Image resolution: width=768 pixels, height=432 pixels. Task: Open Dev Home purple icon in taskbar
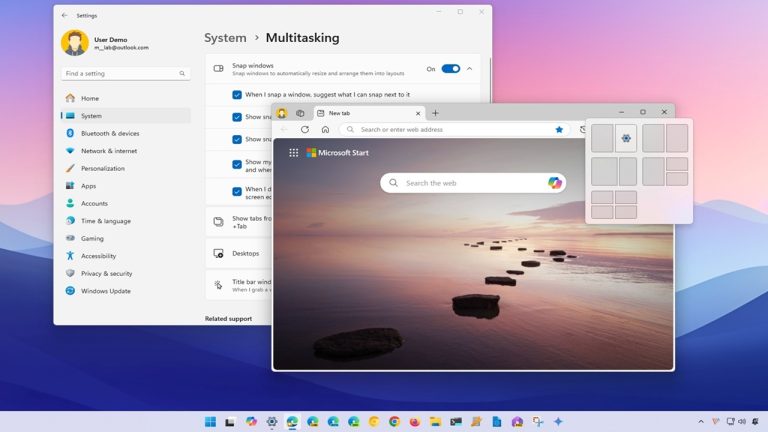pos(517,422)
